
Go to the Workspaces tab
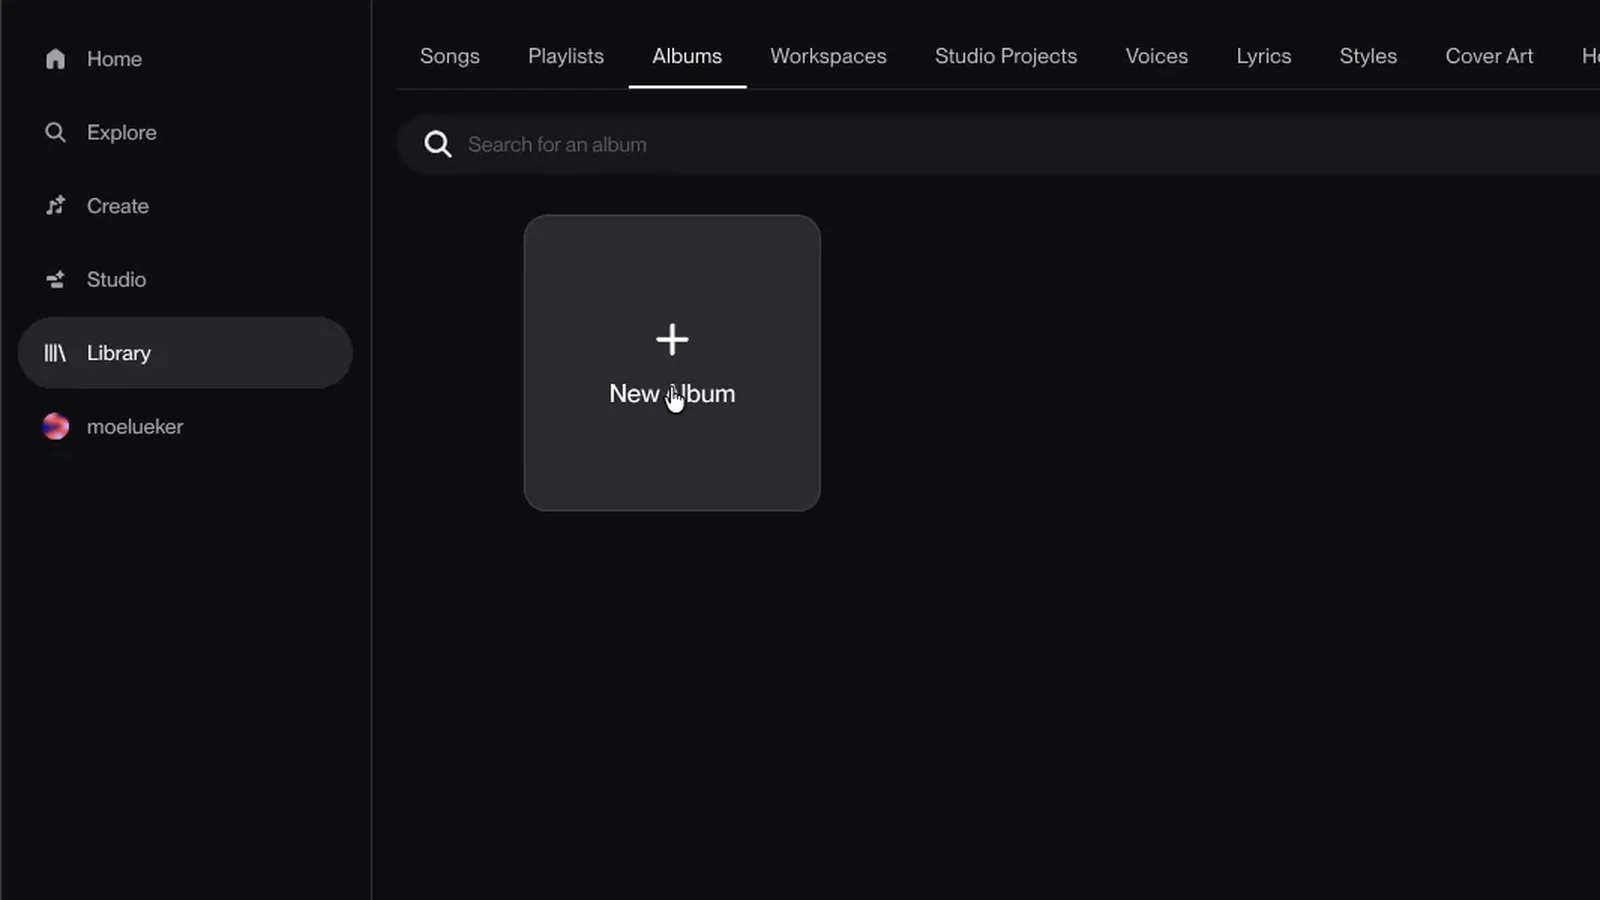828,56
